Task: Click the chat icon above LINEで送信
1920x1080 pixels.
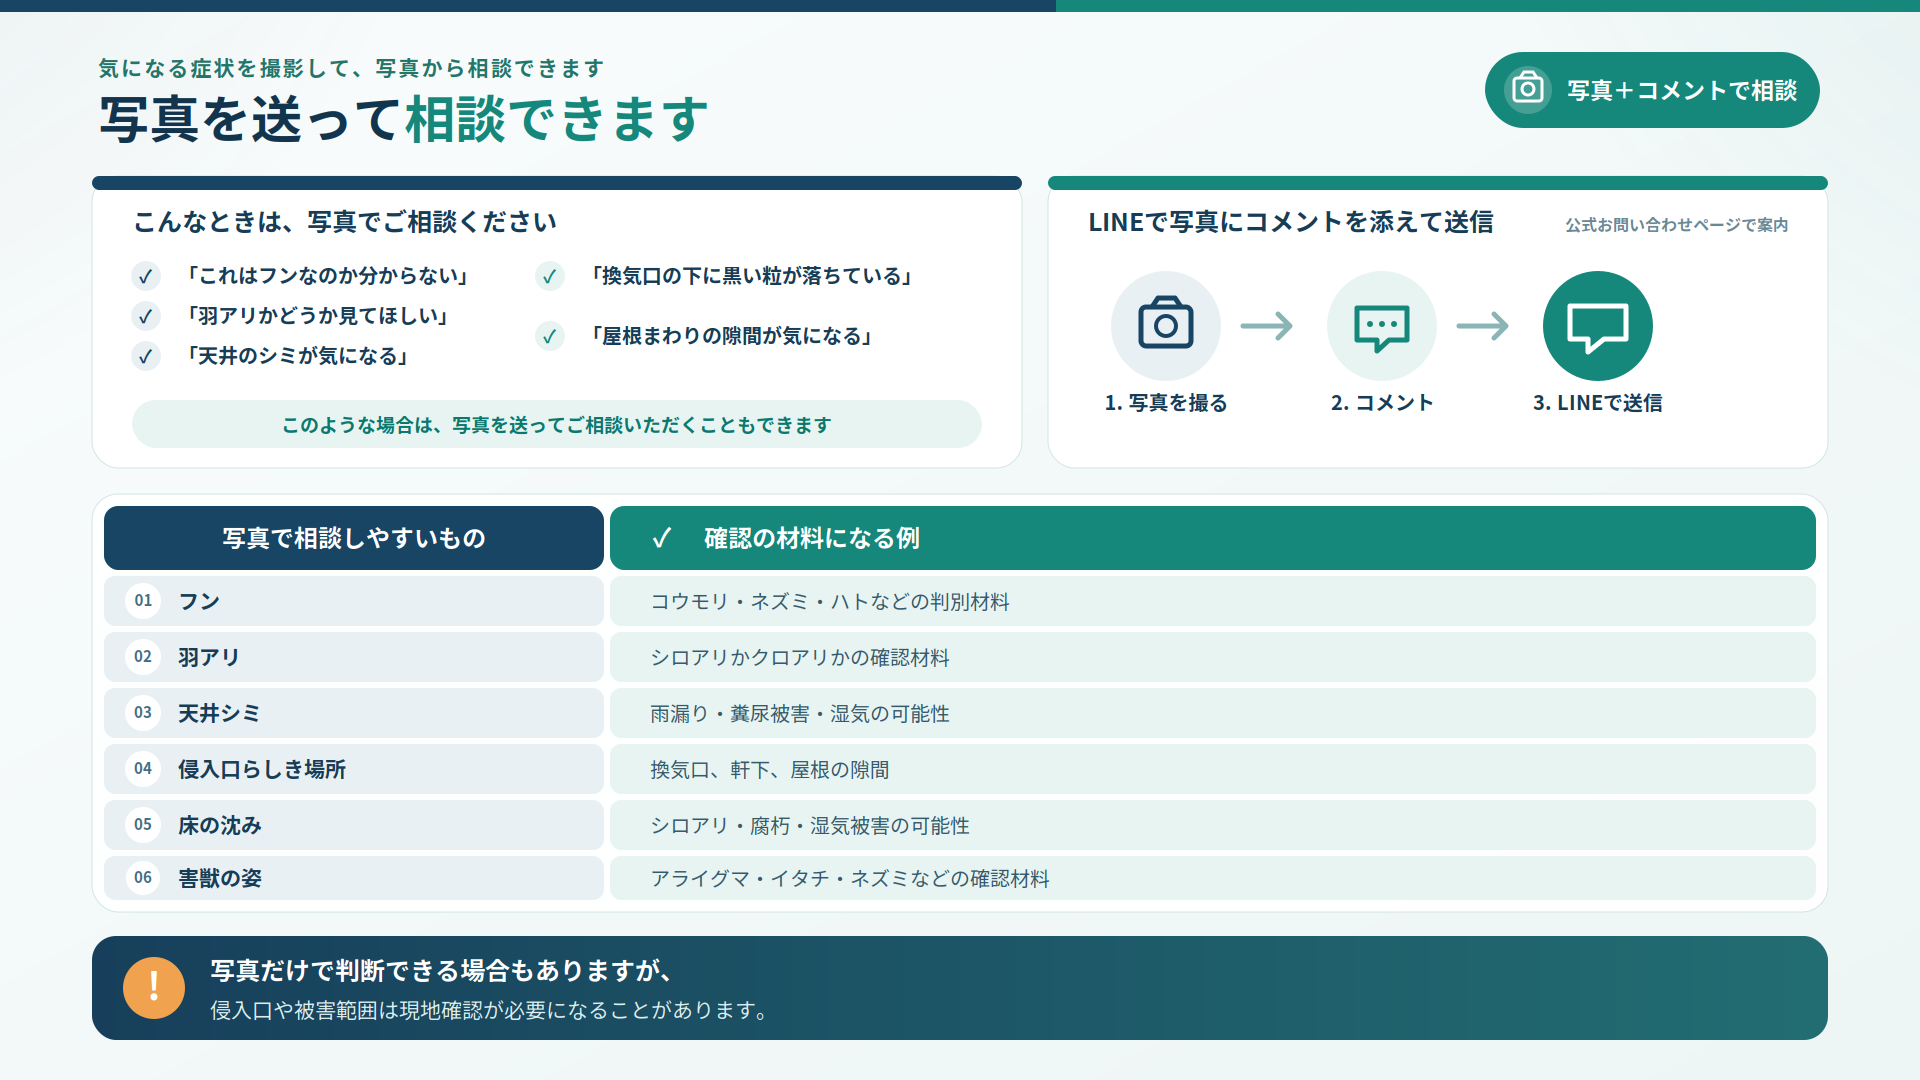Action: pyautogui.click(x=1598, y=326)
